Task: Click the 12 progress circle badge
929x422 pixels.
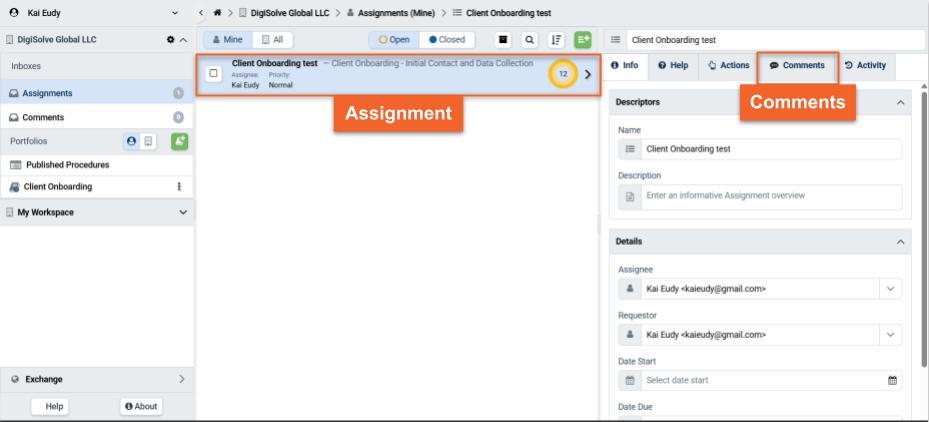Action: click(563, 74)
